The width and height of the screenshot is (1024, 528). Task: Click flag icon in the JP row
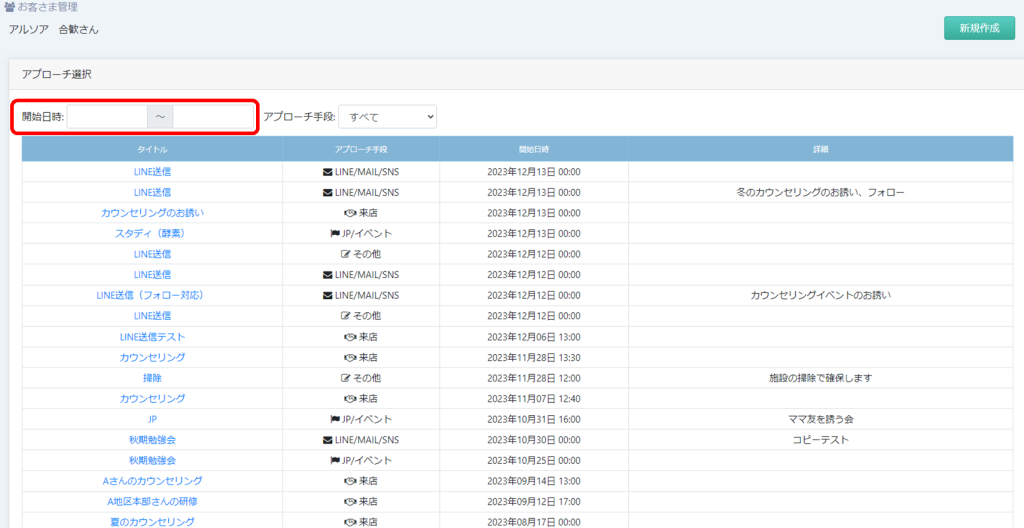click(x=335, y=419)
